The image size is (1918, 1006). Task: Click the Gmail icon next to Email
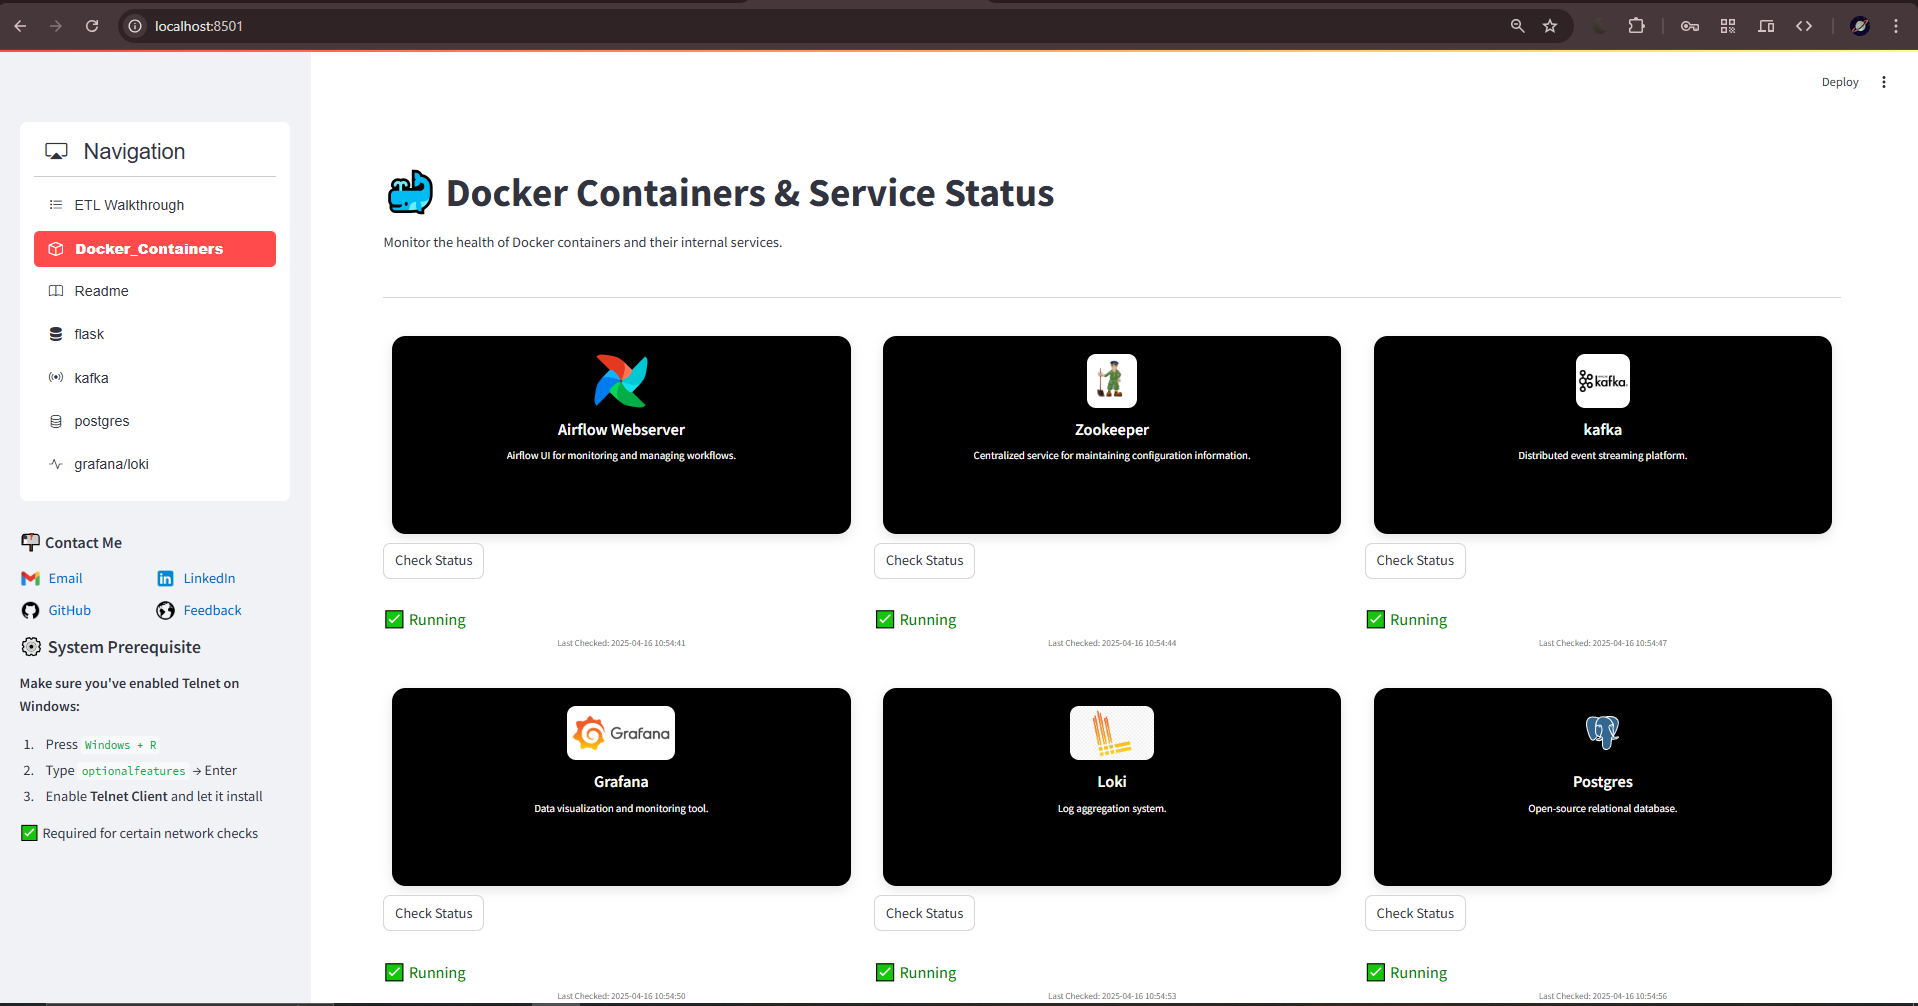tap(30, 578)
